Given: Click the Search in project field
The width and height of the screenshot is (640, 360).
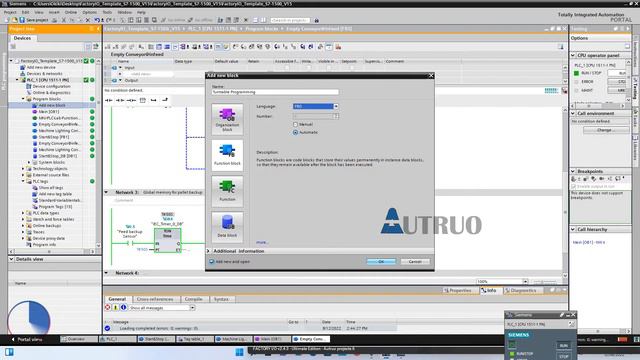Looking at the screenshot, I should (290, 20).
